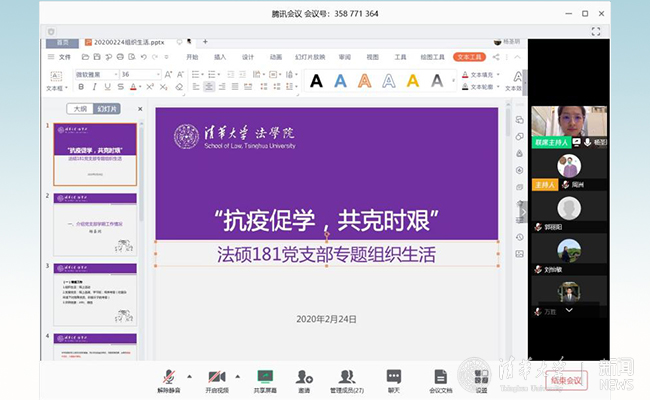The height and width of the screenshot is (400, 650).
Task: Expand the camera options arrow
Action: [236, 375]
